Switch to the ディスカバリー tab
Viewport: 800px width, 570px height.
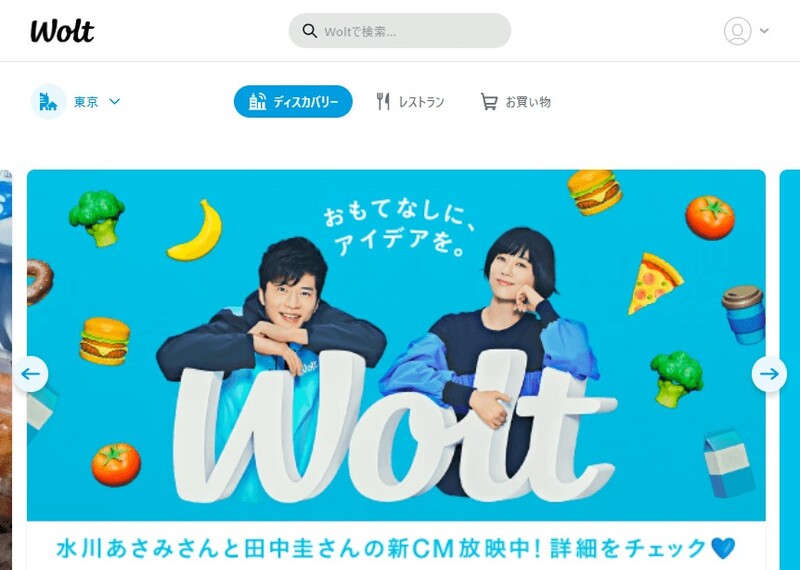pyautogui.click(x=293, y=101)
